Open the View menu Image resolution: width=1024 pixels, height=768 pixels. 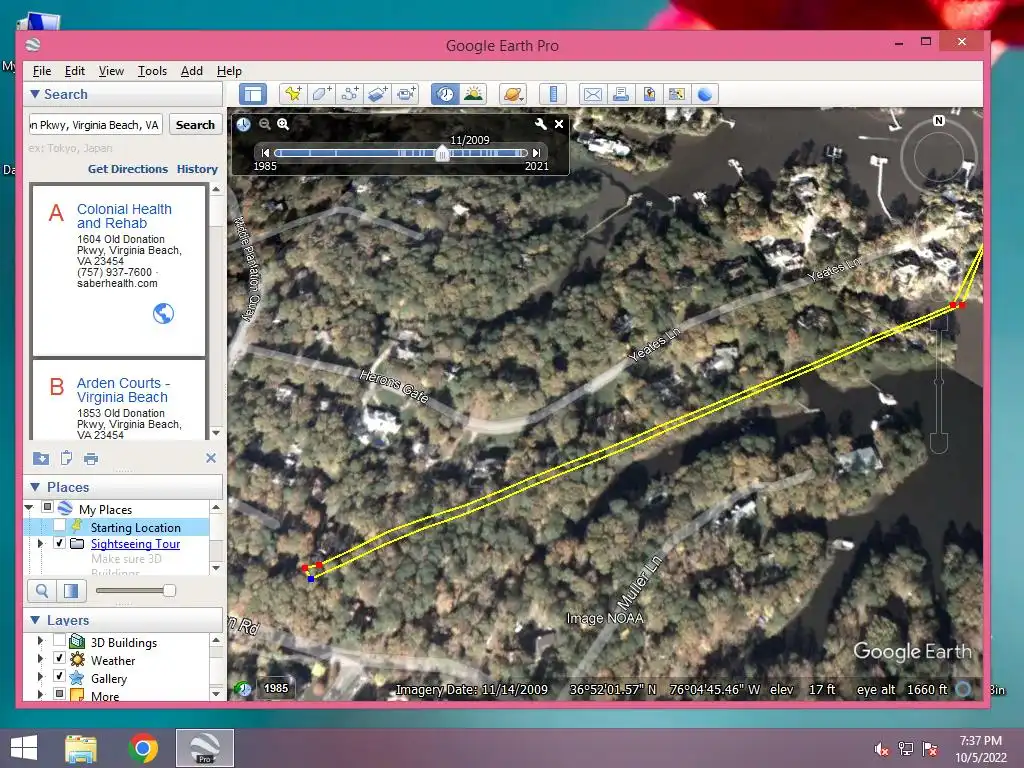click(x=111, y=71)
